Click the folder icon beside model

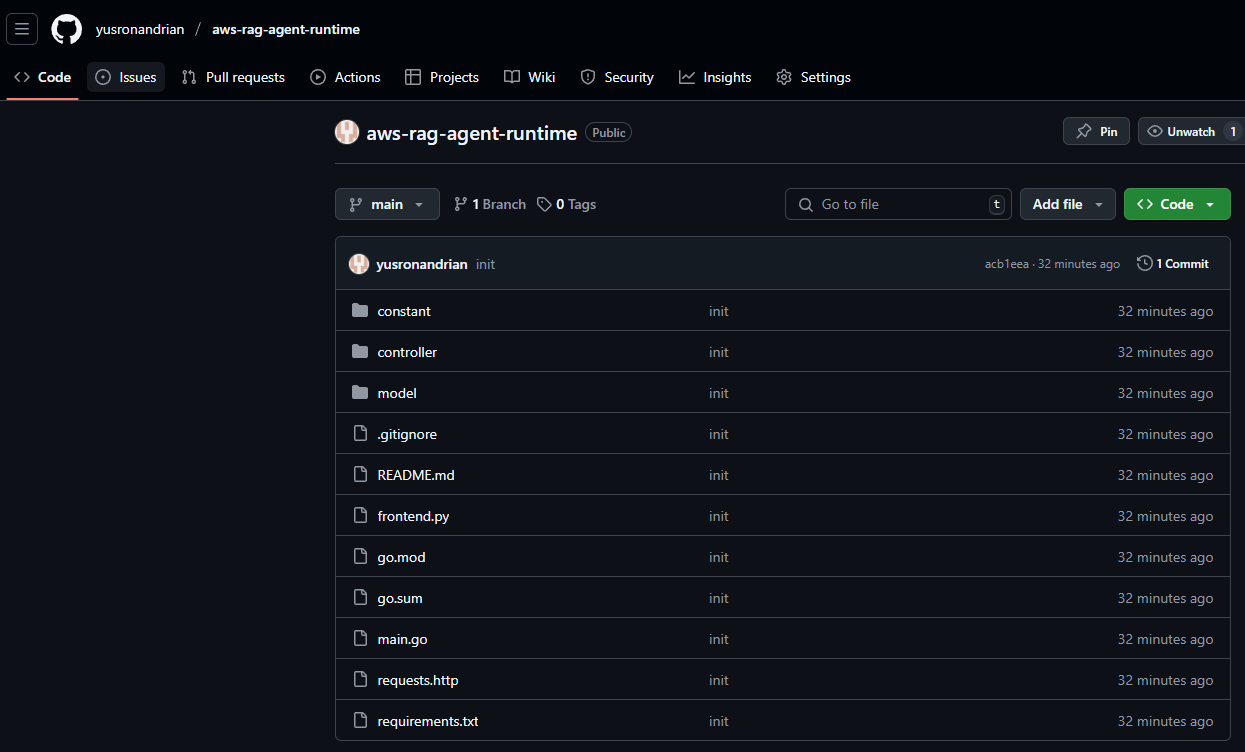click(x=360, y=393)
